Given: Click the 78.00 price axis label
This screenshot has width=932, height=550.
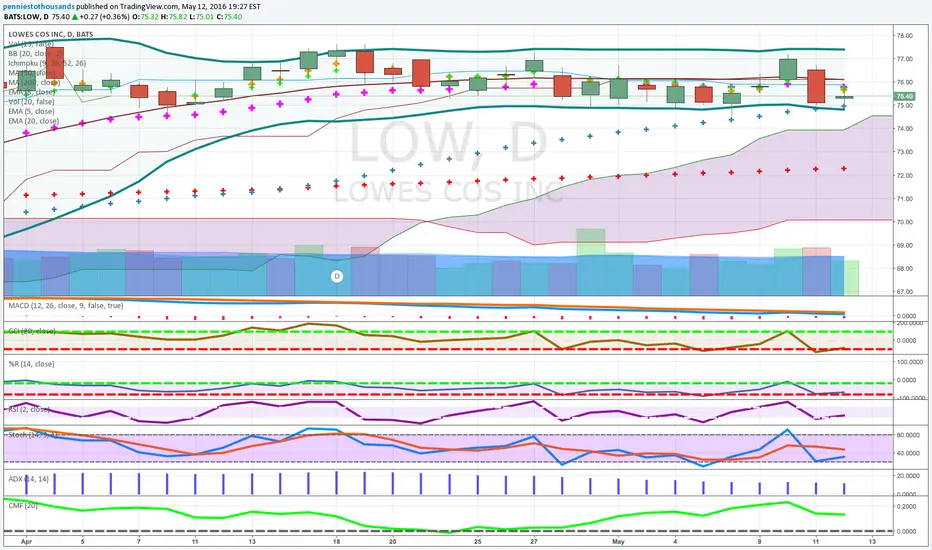Looking at the screenshot, I should pos(904,36).
